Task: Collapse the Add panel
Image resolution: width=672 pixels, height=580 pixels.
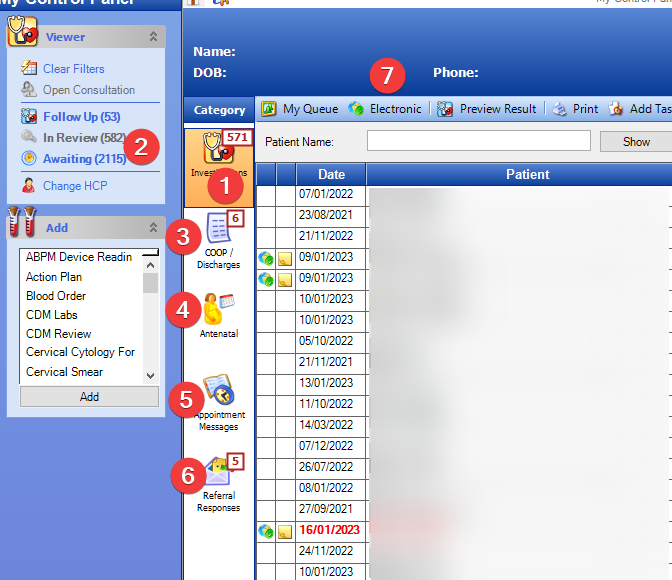Action: click(x=153, y=228)
